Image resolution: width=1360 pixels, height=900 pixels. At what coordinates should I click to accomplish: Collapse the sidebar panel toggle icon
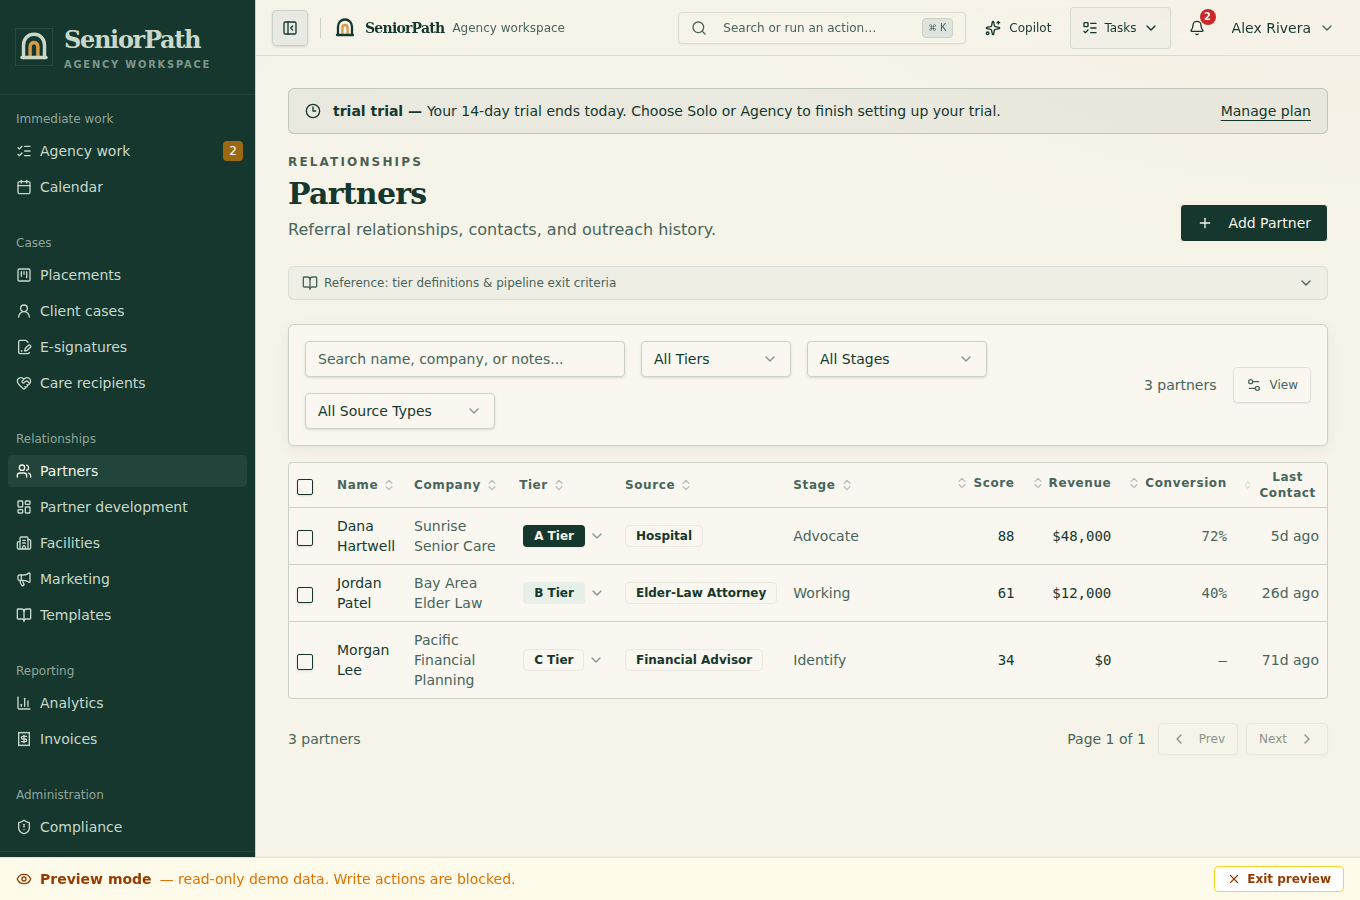[x=290, y=28]
